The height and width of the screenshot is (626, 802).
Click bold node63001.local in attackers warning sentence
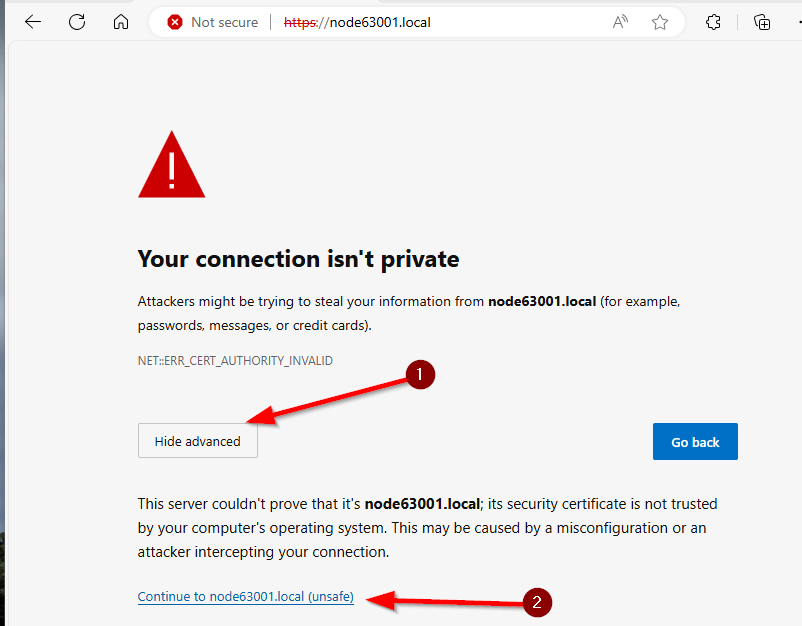click(x=541, y=301)
